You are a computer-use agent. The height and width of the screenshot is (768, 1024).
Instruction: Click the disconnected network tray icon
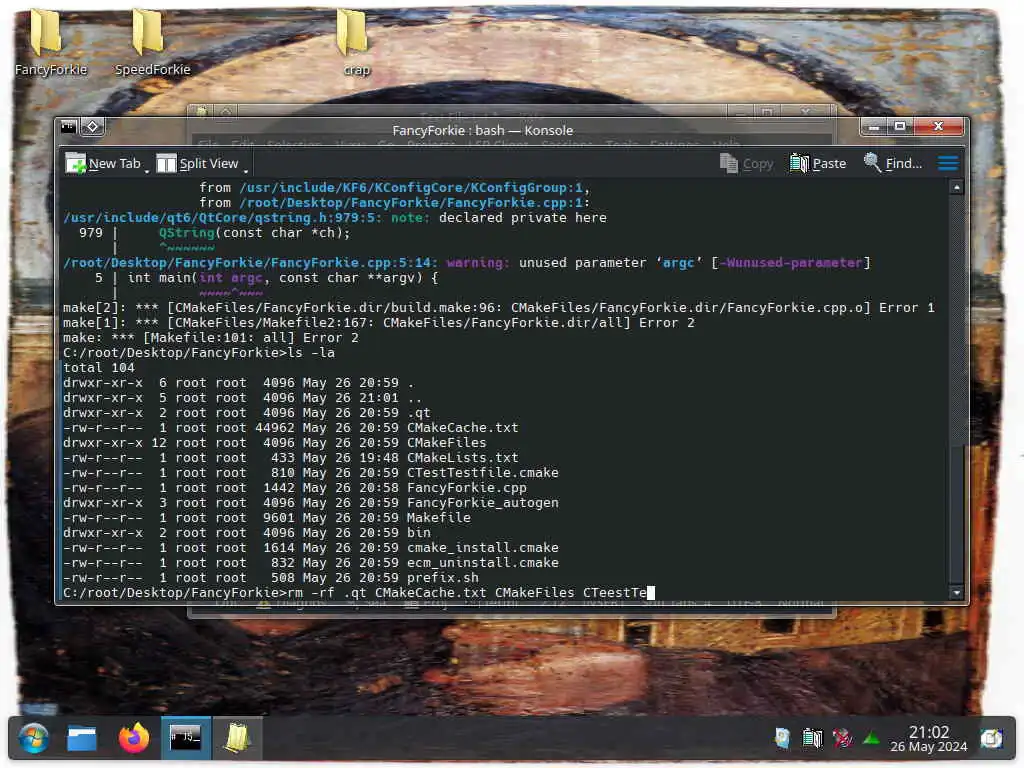842,739
